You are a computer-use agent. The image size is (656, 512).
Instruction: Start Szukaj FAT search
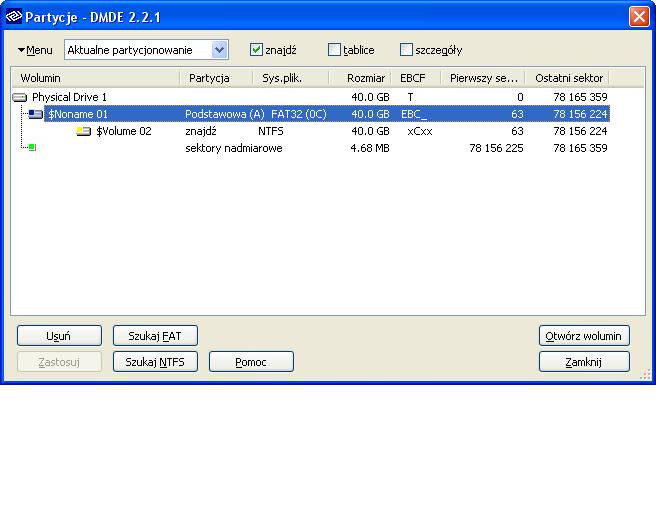[x=155, y=336]
